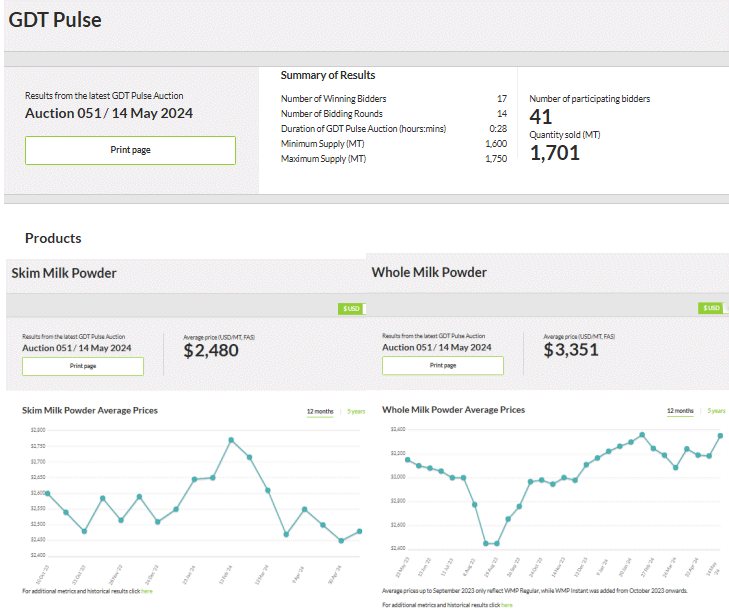The image size is (729, 612).
Task: Click the highest data point on Skim Milk Powder chart
Action: [231, 440]
